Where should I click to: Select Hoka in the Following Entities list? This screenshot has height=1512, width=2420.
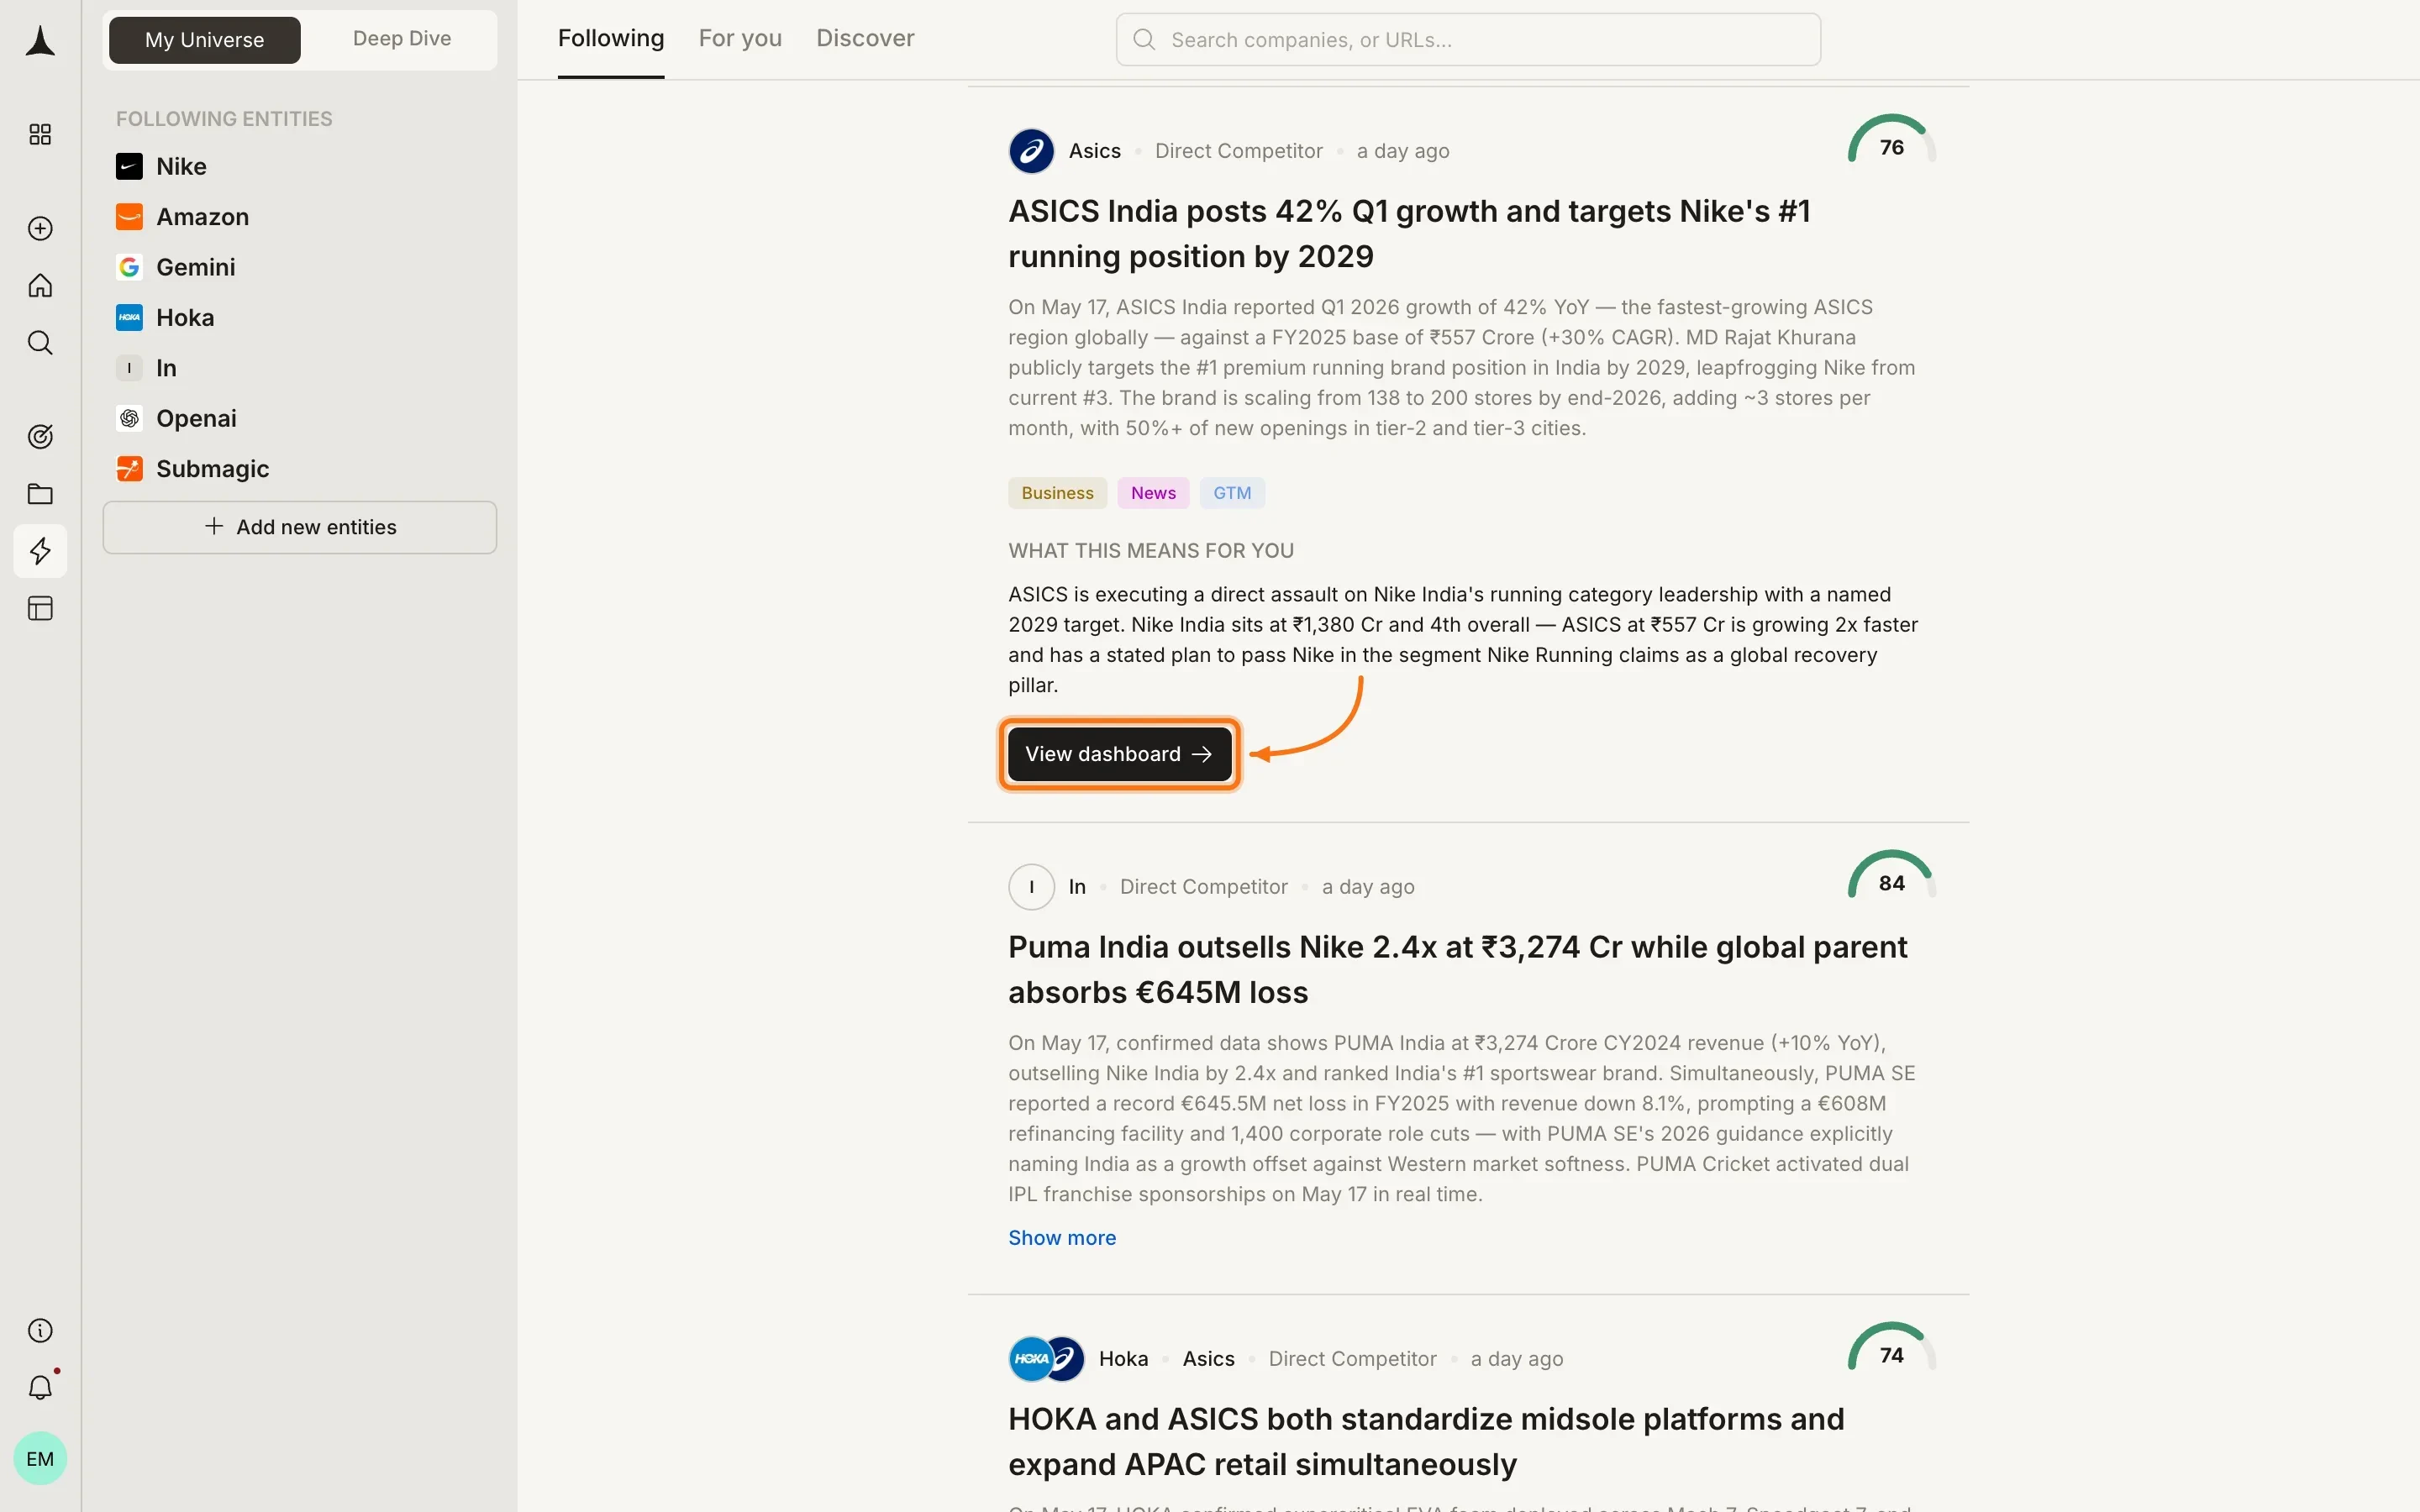click(x=185, y=318)
